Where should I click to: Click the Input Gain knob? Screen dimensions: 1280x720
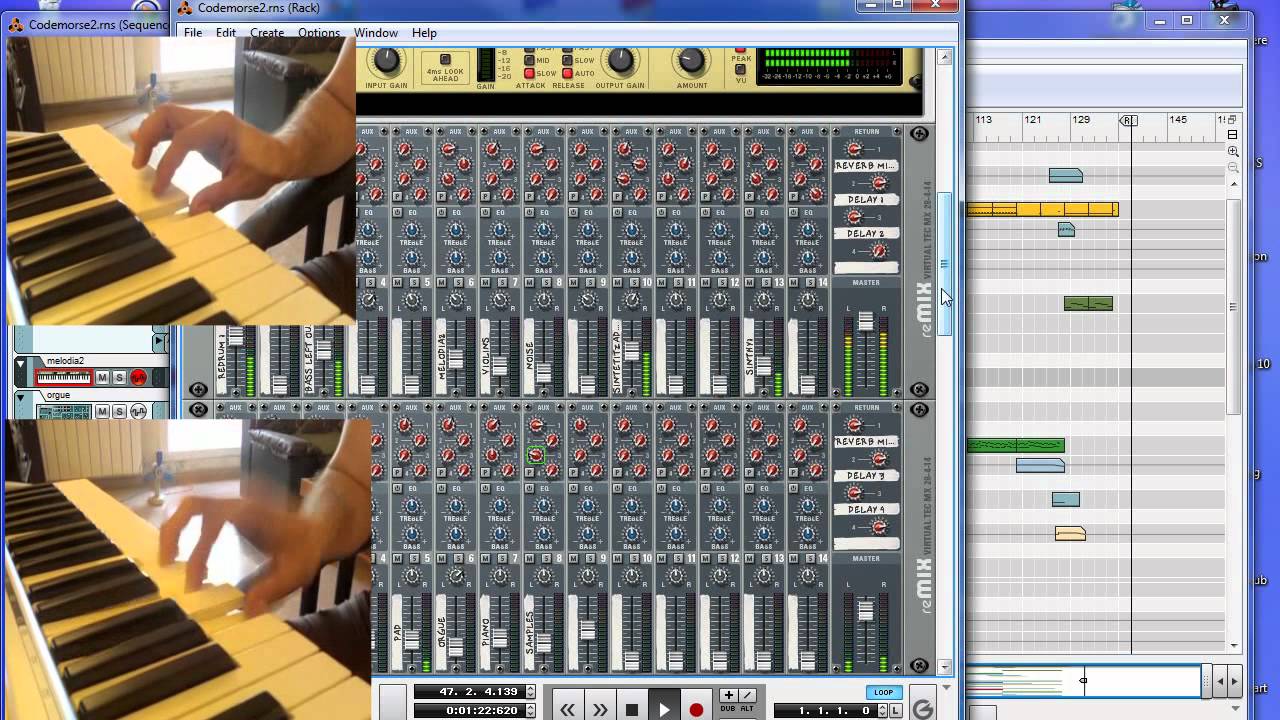[386, 62]
